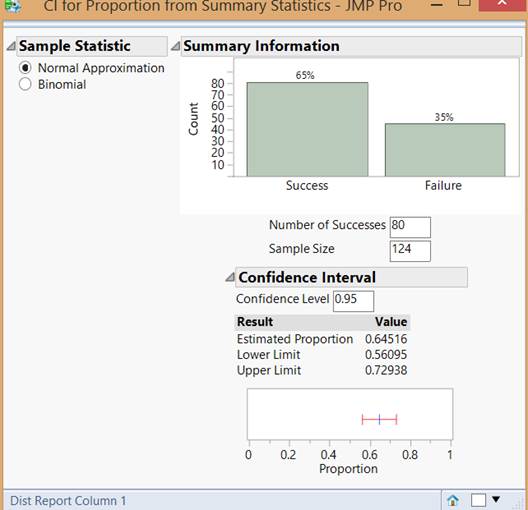This screenshot has width=528, height=510.
Task: Click the Proportion axis label
Action: click(x=349, y=469)
